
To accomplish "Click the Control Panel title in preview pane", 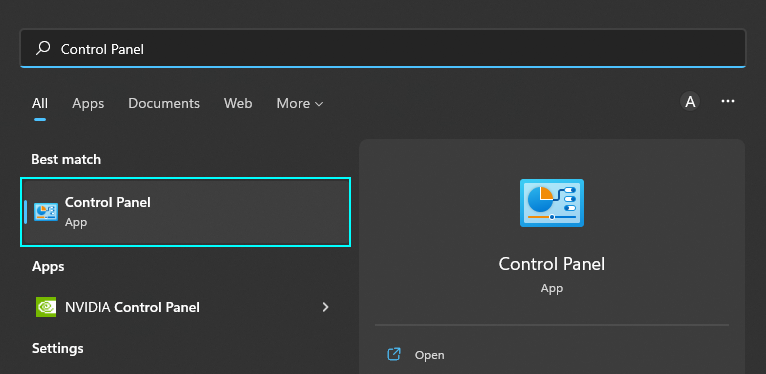I will pos(552,264).
